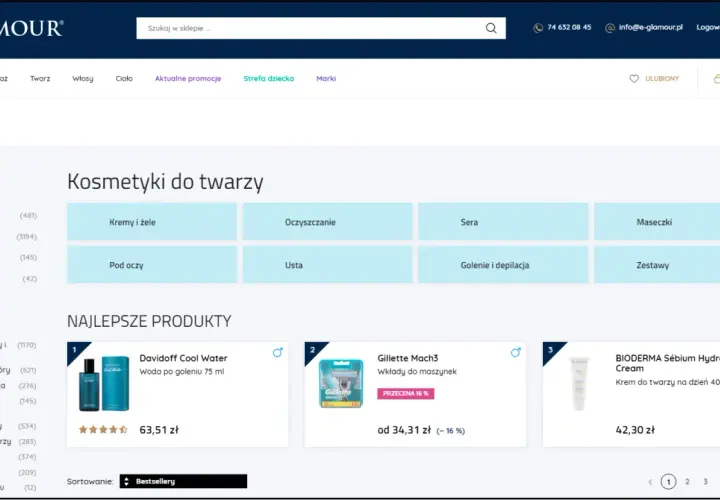Open the Davidoff Cool Water product title

(183, 358)
